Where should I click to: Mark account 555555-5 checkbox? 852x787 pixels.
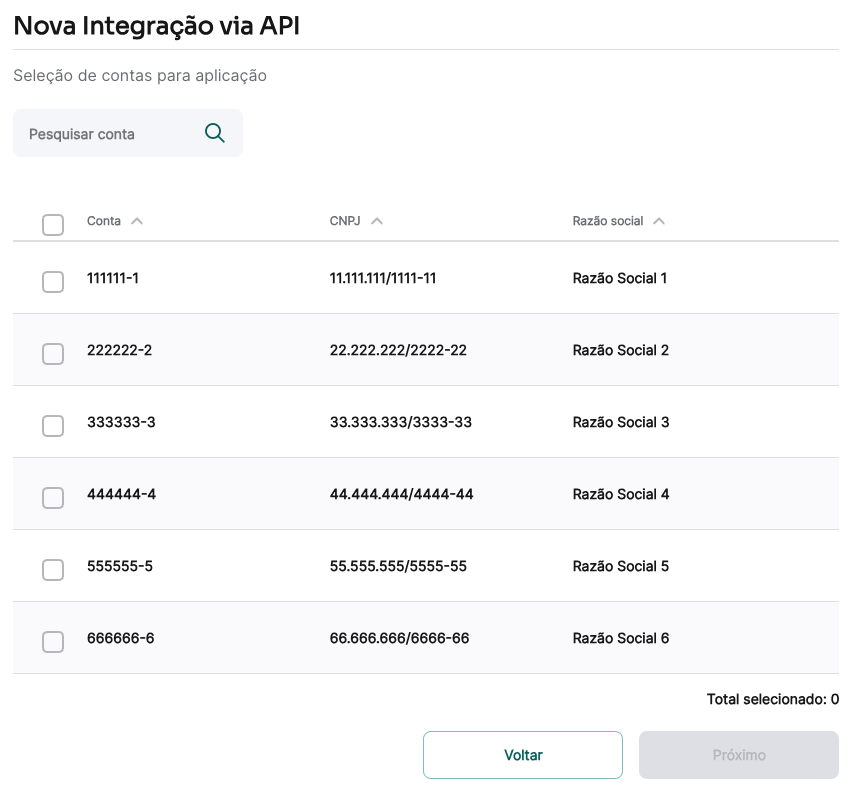[x=53, y=570]
